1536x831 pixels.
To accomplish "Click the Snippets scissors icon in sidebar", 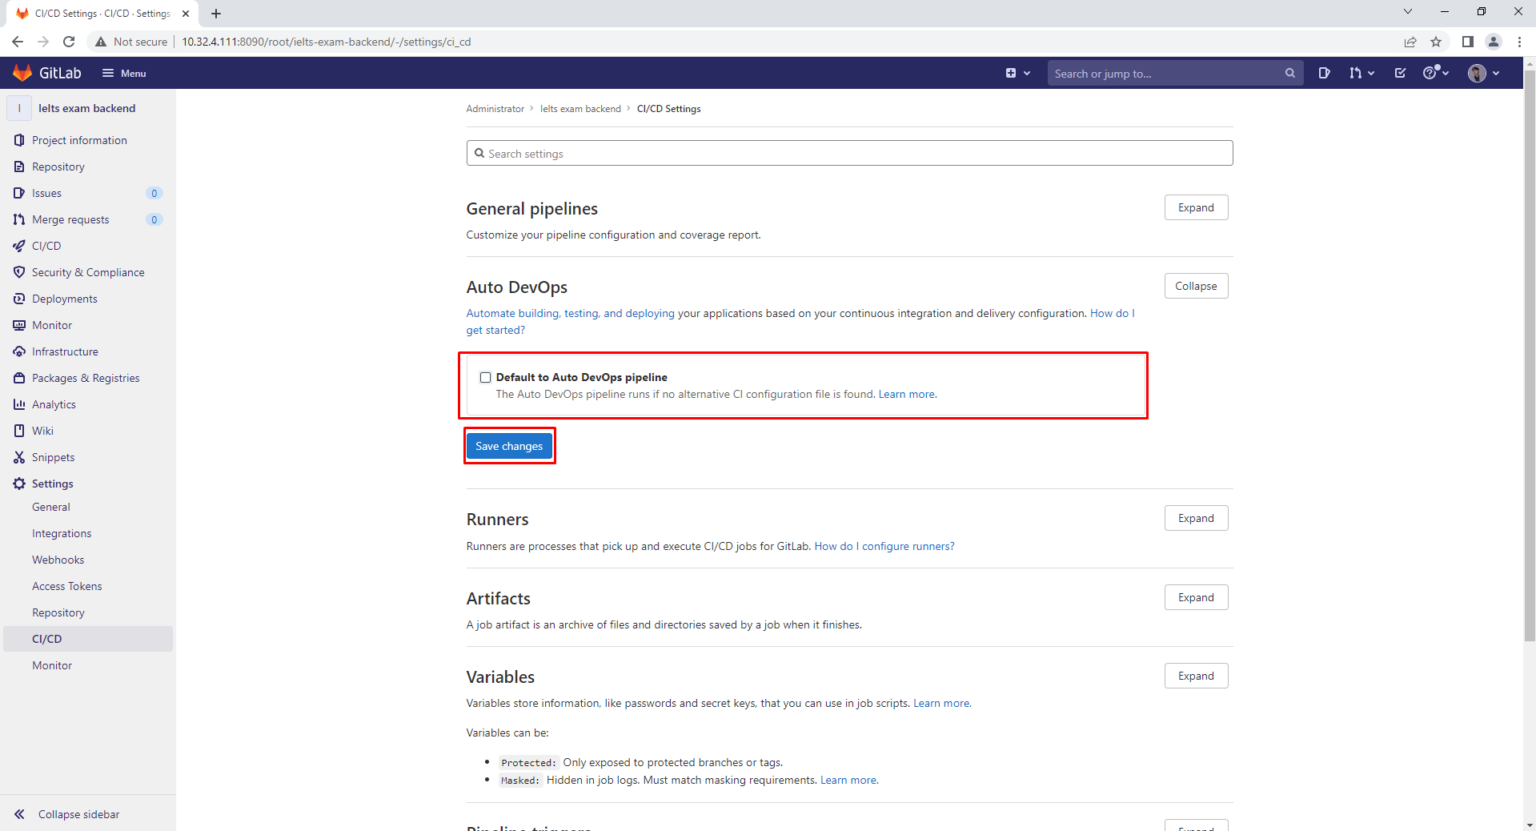I will [x=19, y=457].
